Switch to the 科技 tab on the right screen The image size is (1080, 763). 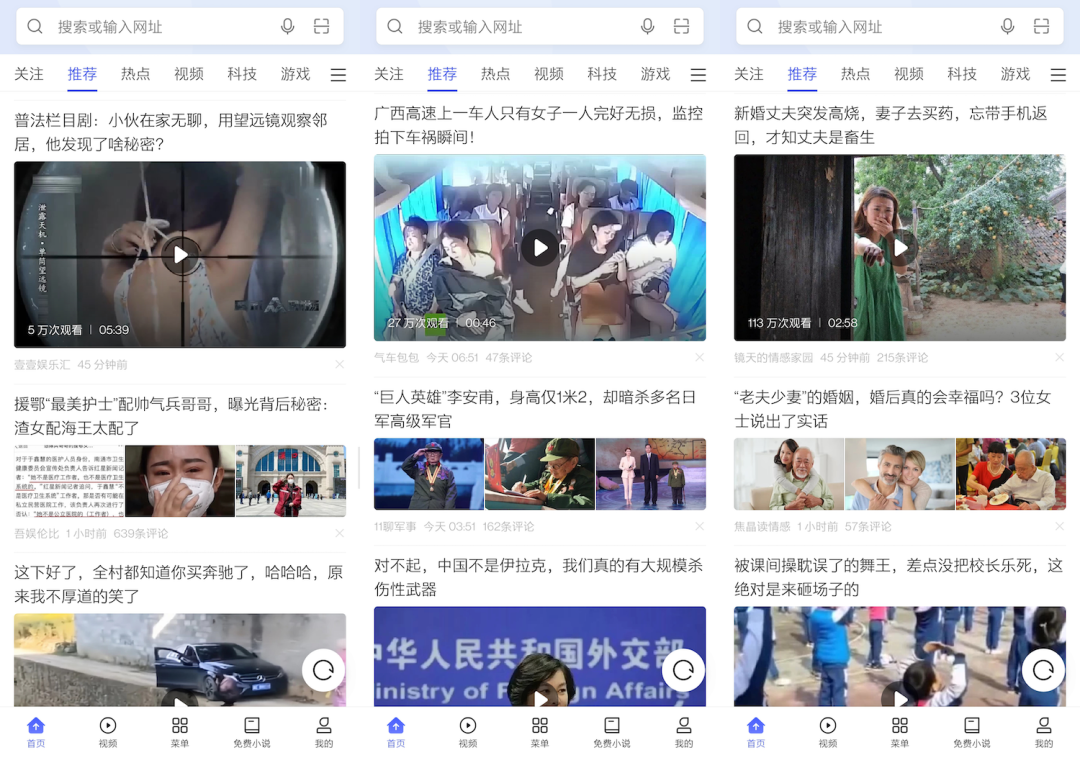tap(962, 74)
